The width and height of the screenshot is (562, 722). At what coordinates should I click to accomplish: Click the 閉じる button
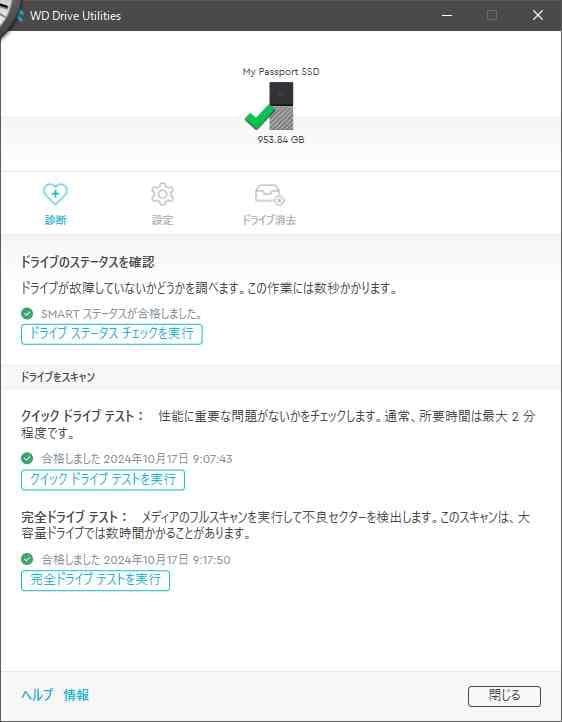pos(504,696)
